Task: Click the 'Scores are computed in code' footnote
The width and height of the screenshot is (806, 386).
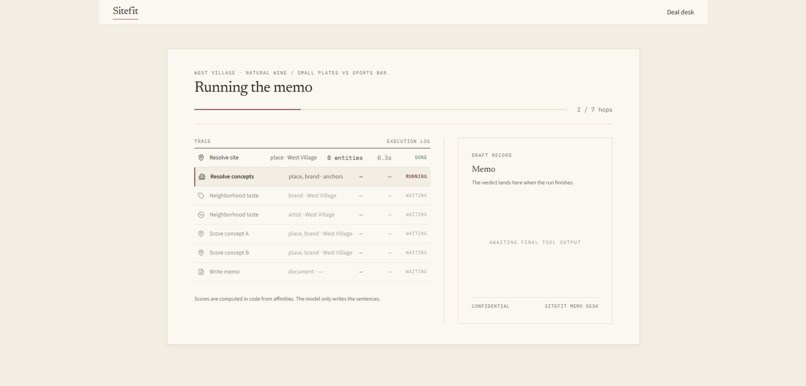Action: [287, 299]
